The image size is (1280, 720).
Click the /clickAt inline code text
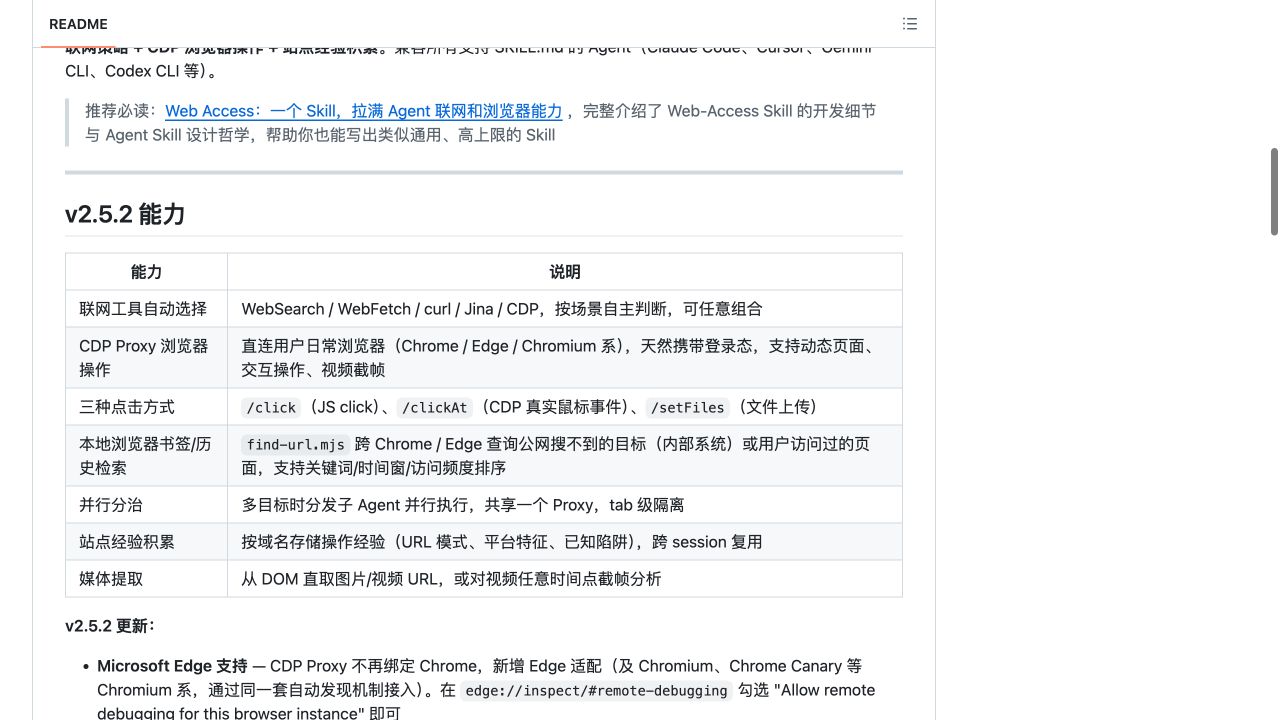(434, 407)
